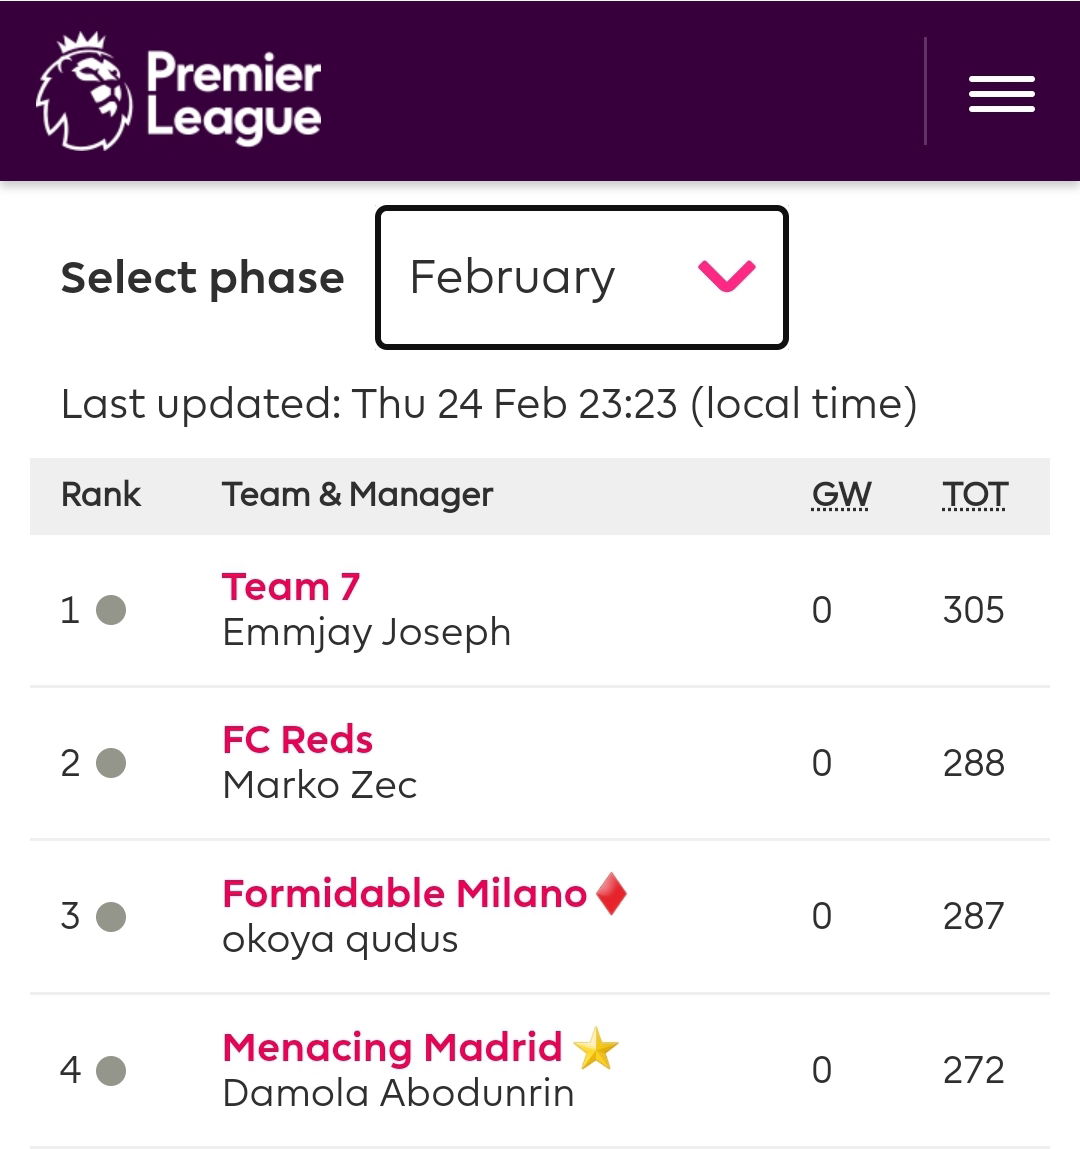Open the FC Reds team link
The image size is (1080, 1149).
(297, 739)
